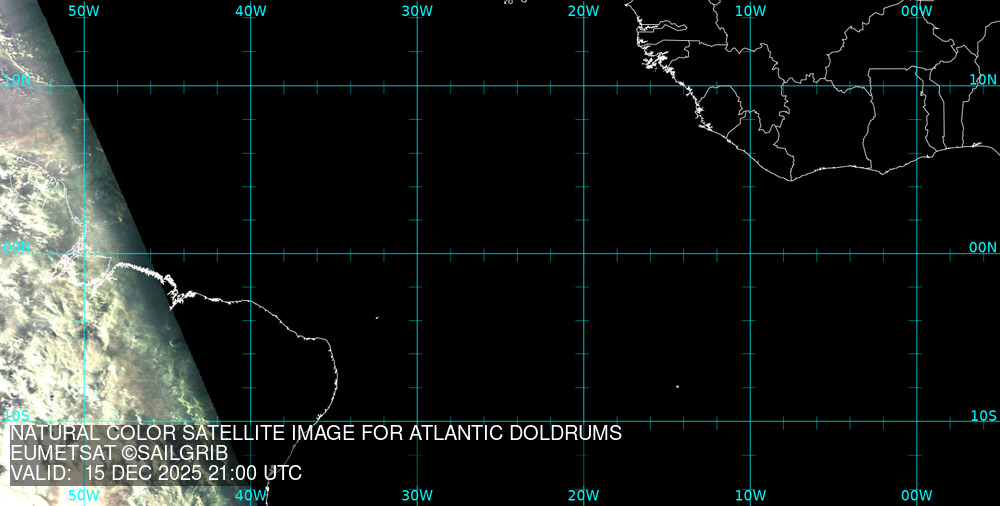
Task: Click the 40W longitude label along the bottom
Action: click(x=250, y=495)
